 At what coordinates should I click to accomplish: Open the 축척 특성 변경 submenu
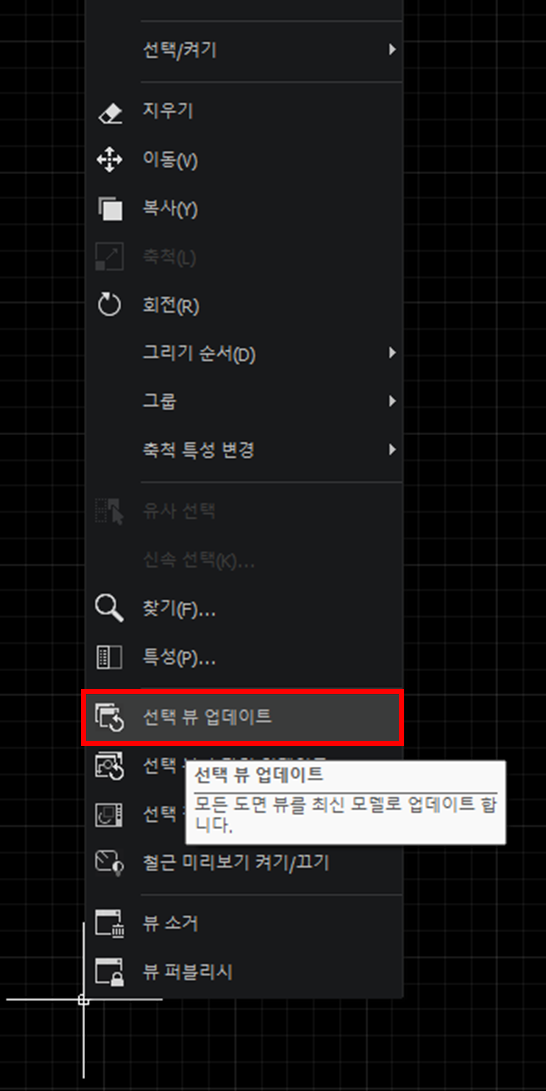243,449
